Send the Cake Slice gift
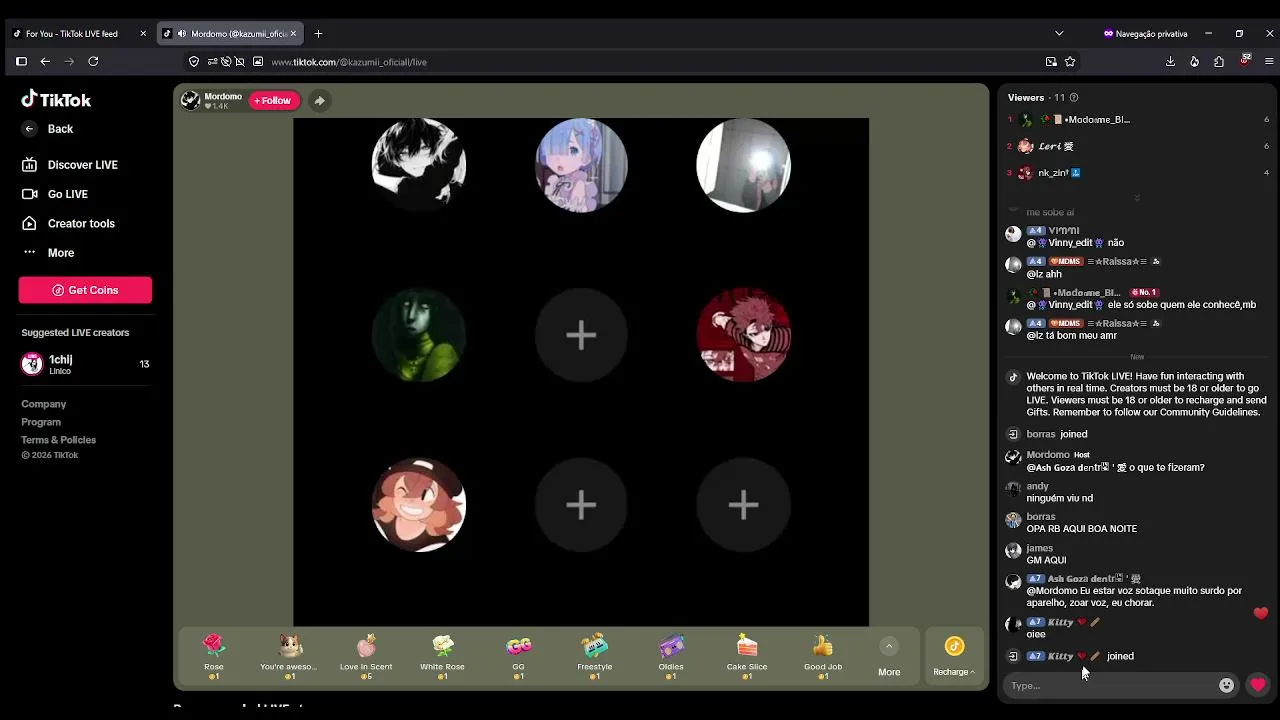 click(747, 656)
